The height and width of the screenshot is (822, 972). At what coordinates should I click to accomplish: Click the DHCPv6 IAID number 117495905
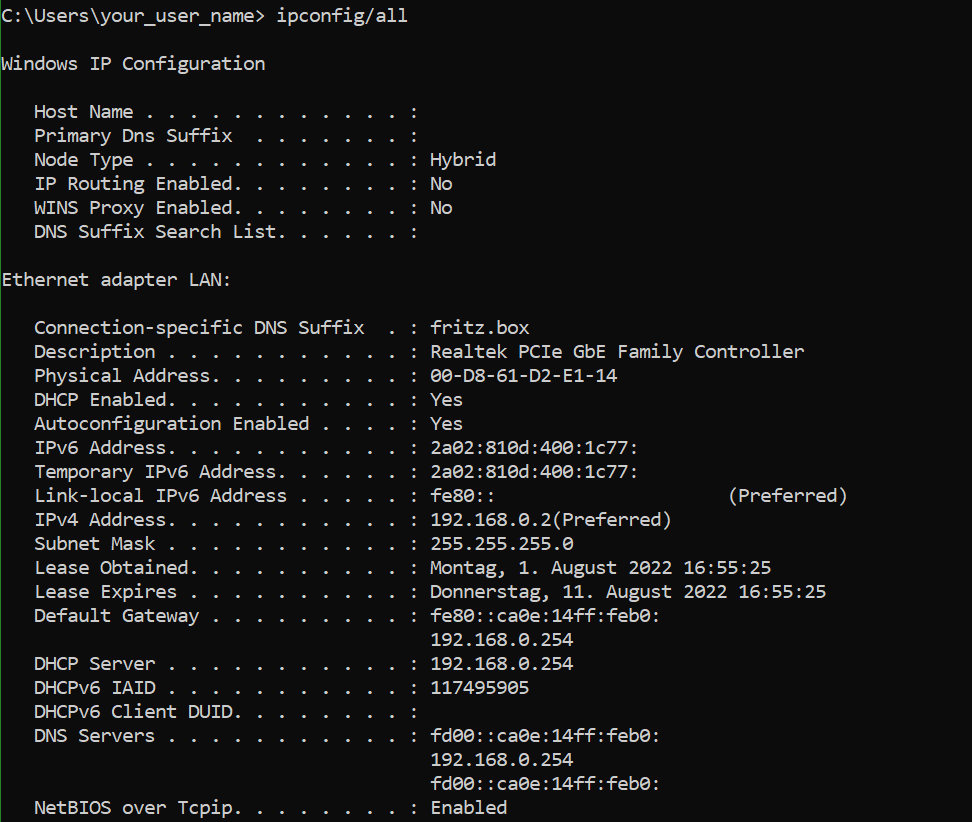click(480, 688)
